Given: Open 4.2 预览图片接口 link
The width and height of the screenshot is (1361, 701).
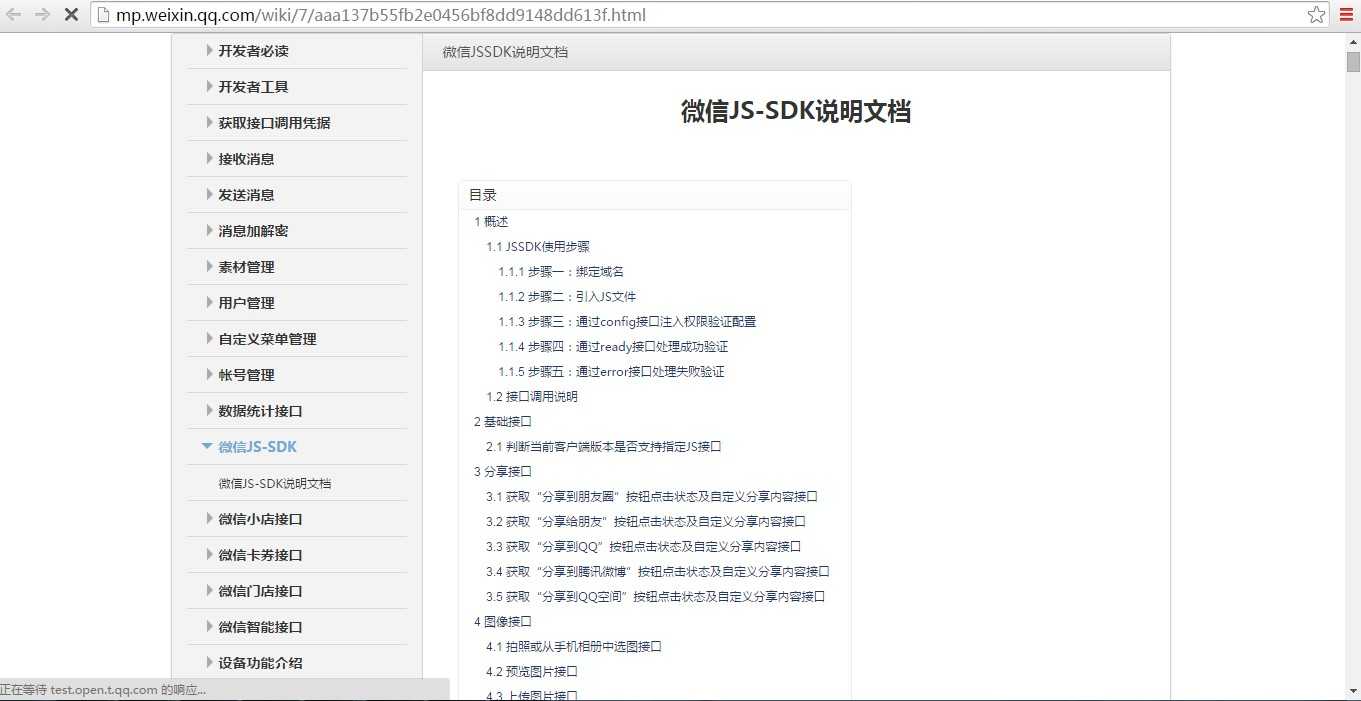Looking at the screenshot, I should (x=532, y=672).
